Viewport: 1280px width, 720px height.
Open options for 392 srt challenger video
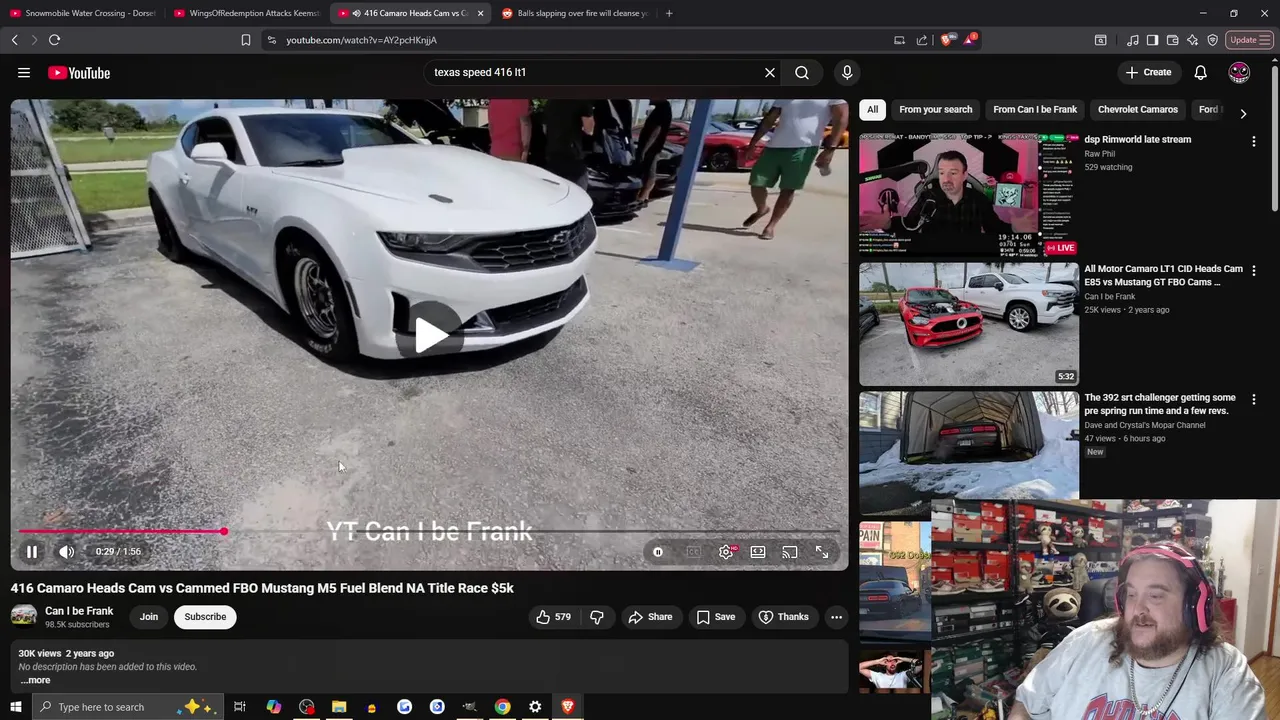[1253, 399]
